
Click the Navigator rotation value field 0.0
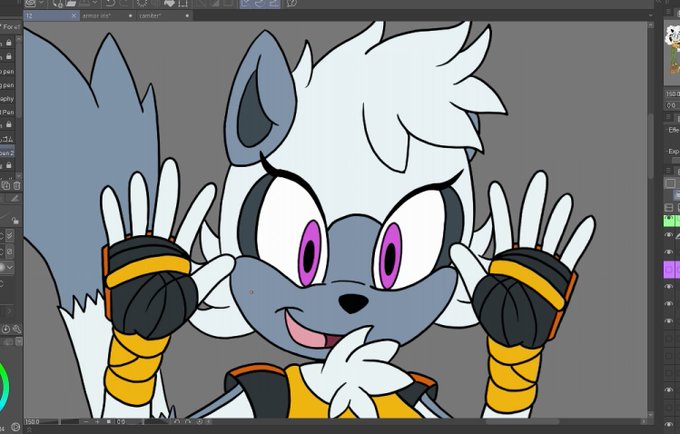point(673,105)
